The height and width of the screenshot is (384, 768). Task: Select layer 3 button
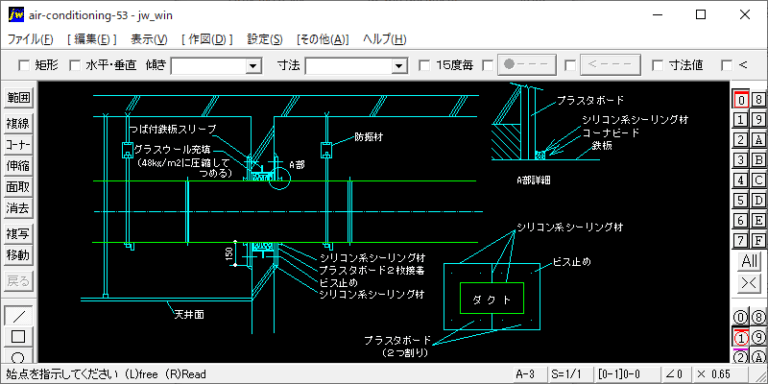741,160
